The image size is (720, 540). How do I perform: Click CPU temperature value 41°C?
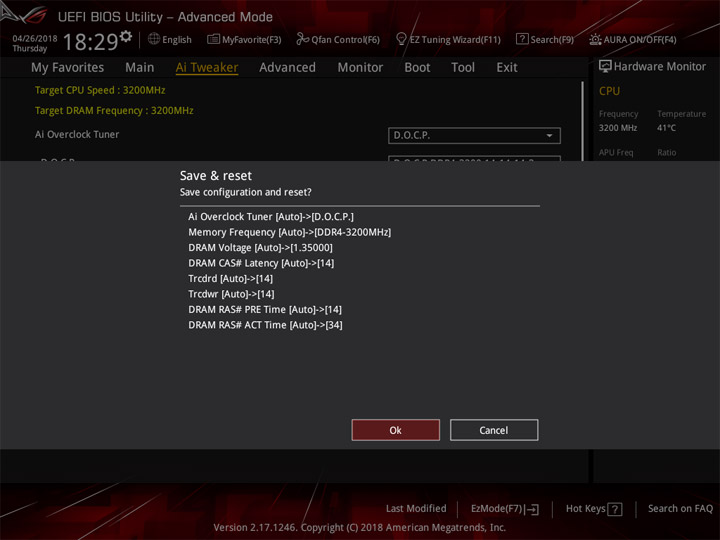[666, 128]
